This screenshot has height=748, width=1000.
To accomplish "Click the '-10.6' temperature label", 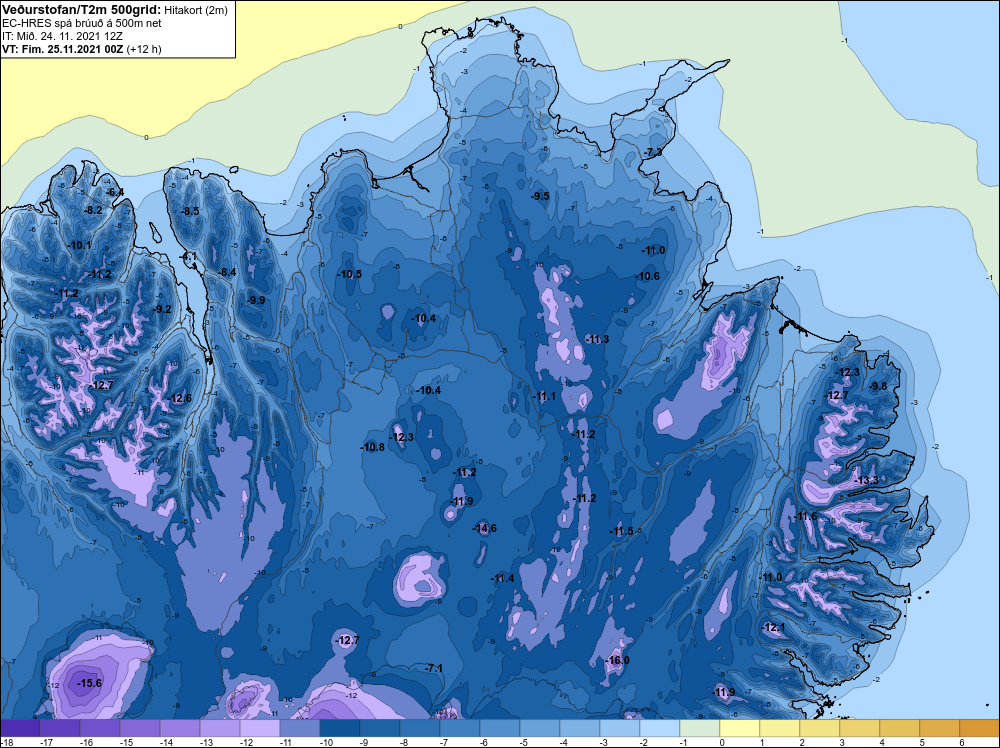I will pyautogui.click(x=647, y=276).
